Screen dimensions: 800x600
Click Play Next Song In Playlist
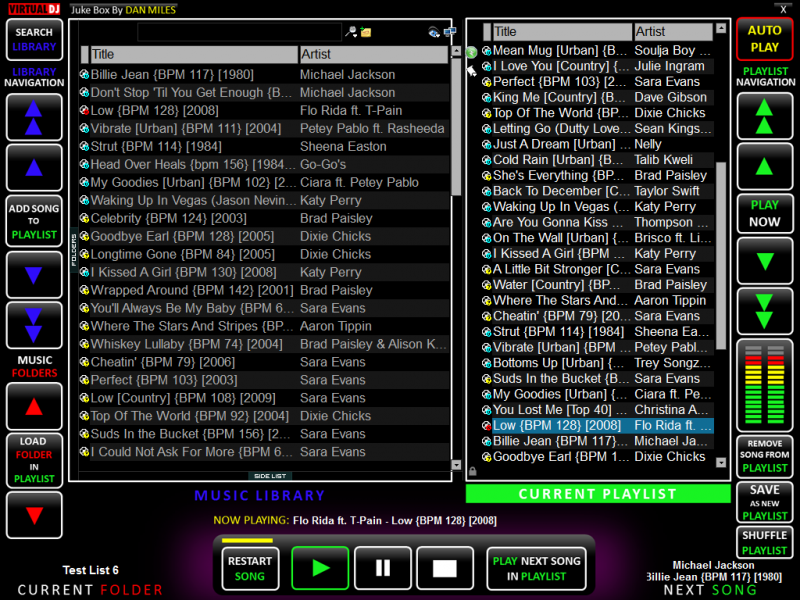click(x=536, y=568)
